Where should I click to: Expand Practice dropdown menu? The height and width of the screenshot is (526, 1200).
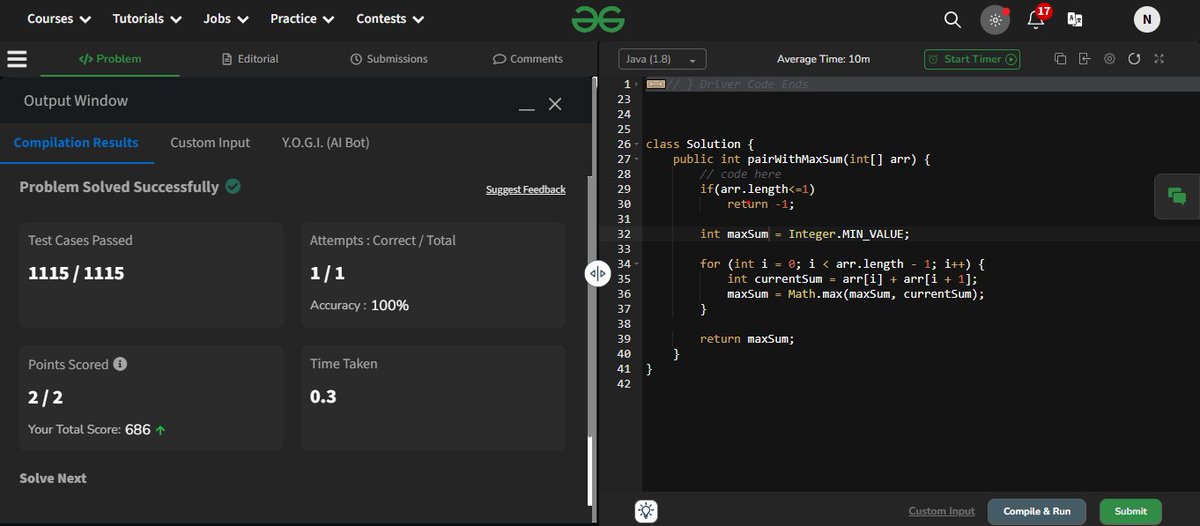coord(302,19)
